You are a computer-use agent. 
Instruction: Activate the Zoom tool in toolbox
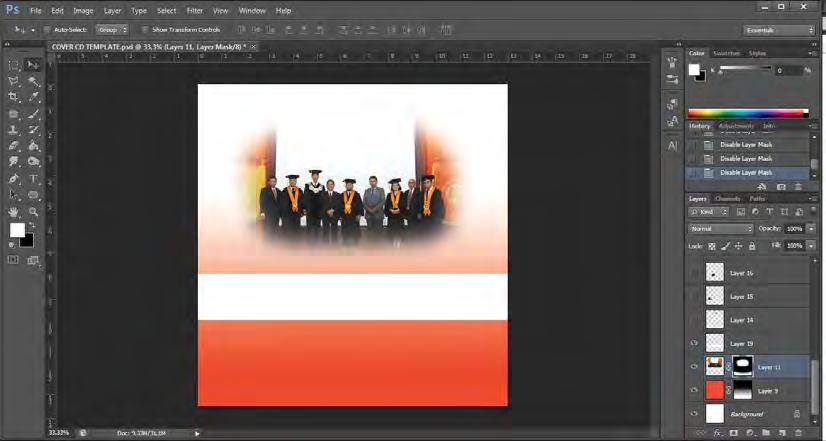34,212
